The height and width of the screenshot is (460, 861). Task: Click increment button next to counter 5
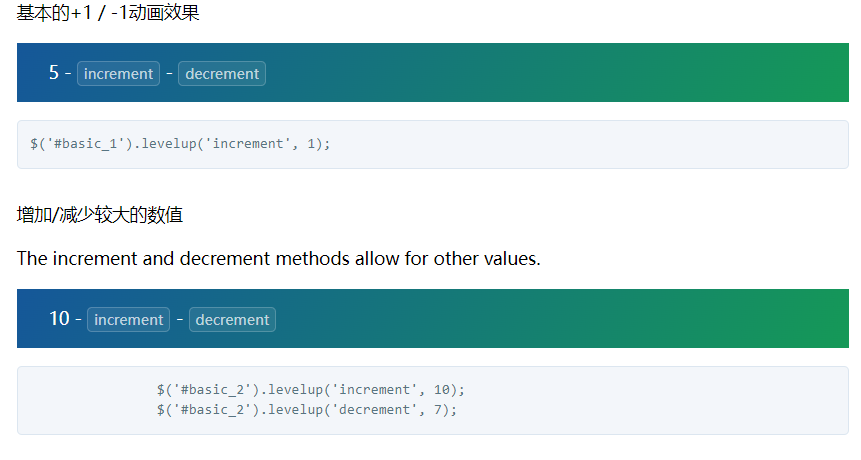click(x=119, y=74)
